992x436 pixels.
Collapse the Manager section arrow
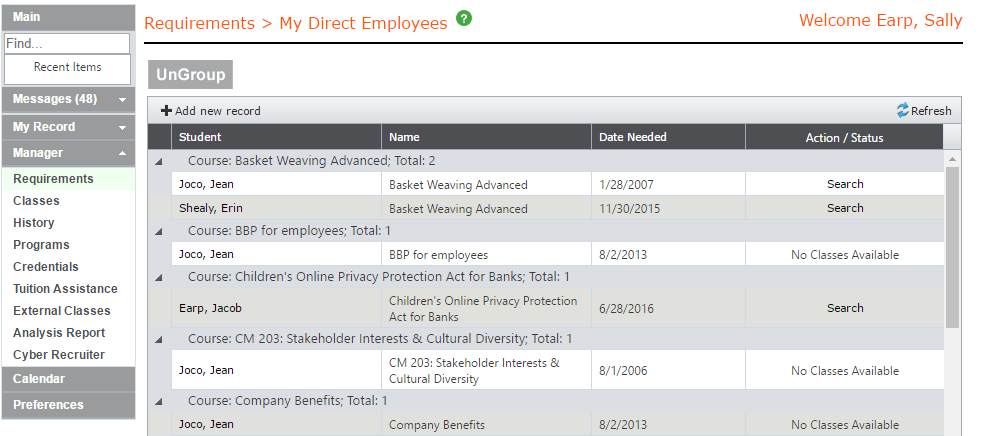pyautogui.click(x=121, y=154)
